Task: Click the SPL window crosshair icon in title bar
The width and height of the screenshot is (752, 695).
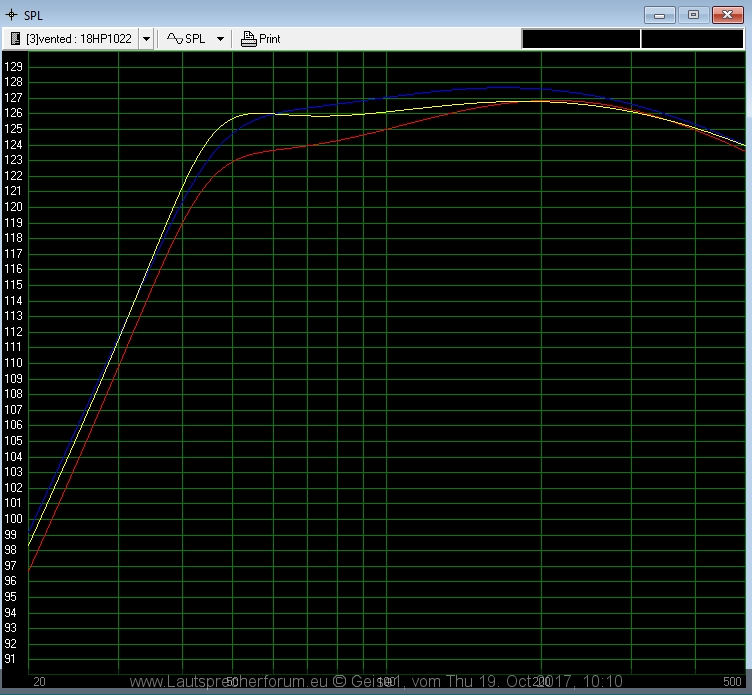Action: click(x=11, y=15)
